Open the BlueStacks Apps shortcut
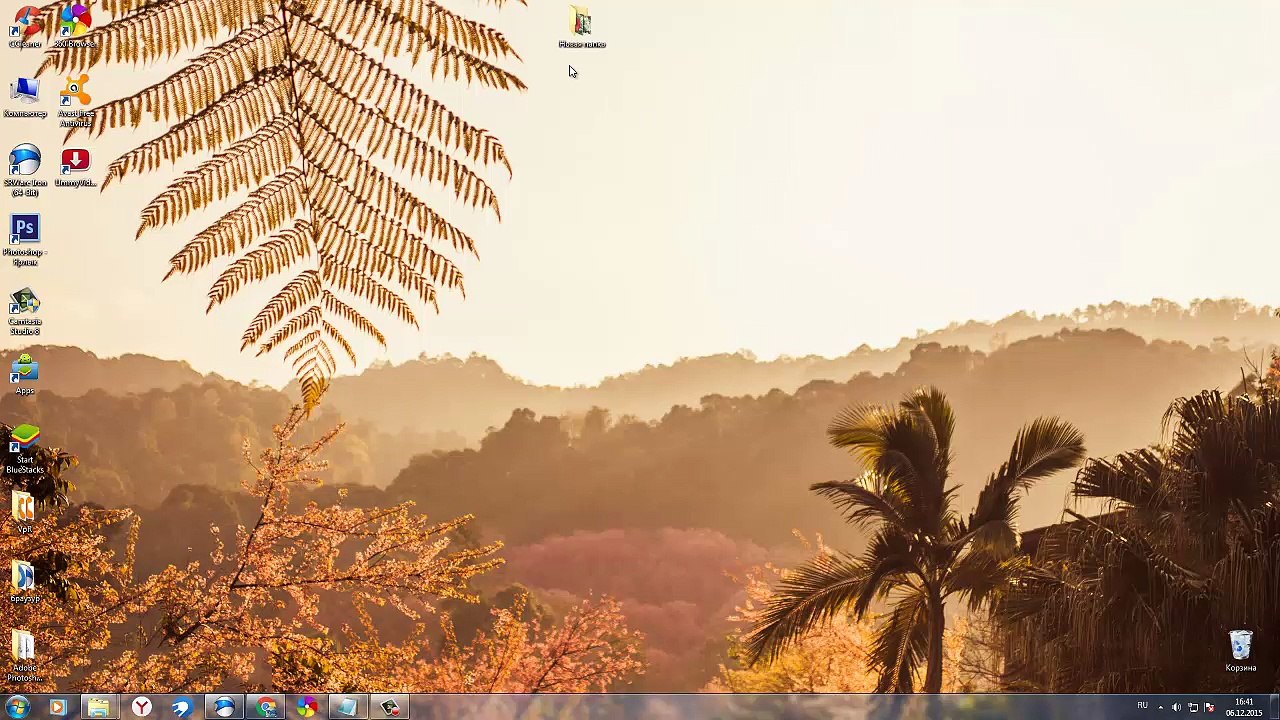The width and height of the screenshot is (1280, 720). pos(25,375)
